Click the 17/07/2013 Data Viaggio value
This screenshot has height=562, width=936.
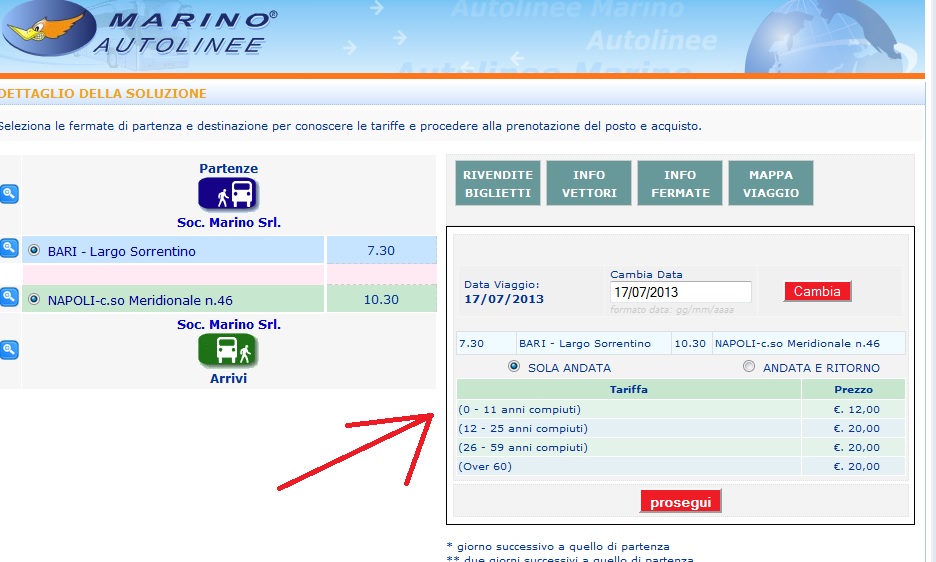(504, 299)
